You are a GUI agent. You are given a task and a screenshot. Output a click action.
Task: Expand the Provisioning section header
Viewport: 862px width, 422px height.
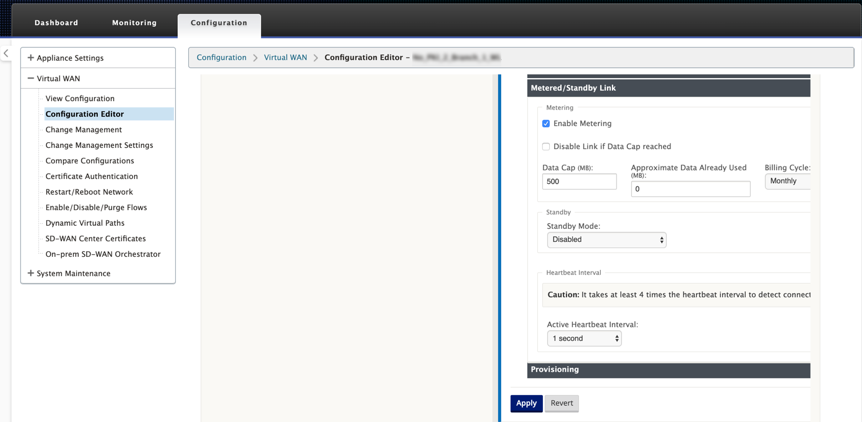coord(668,370)
